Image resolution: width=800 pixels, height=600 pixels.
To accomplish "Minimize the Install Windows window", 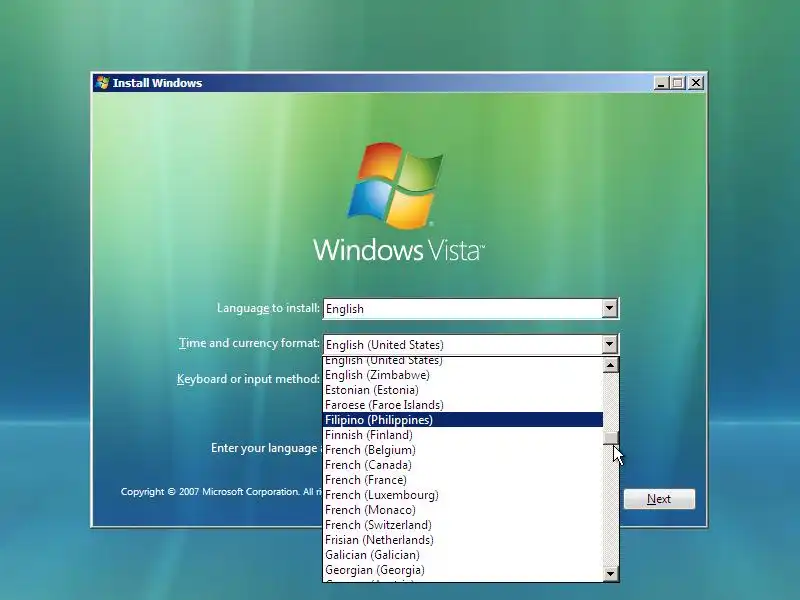I will click(661, 83).
